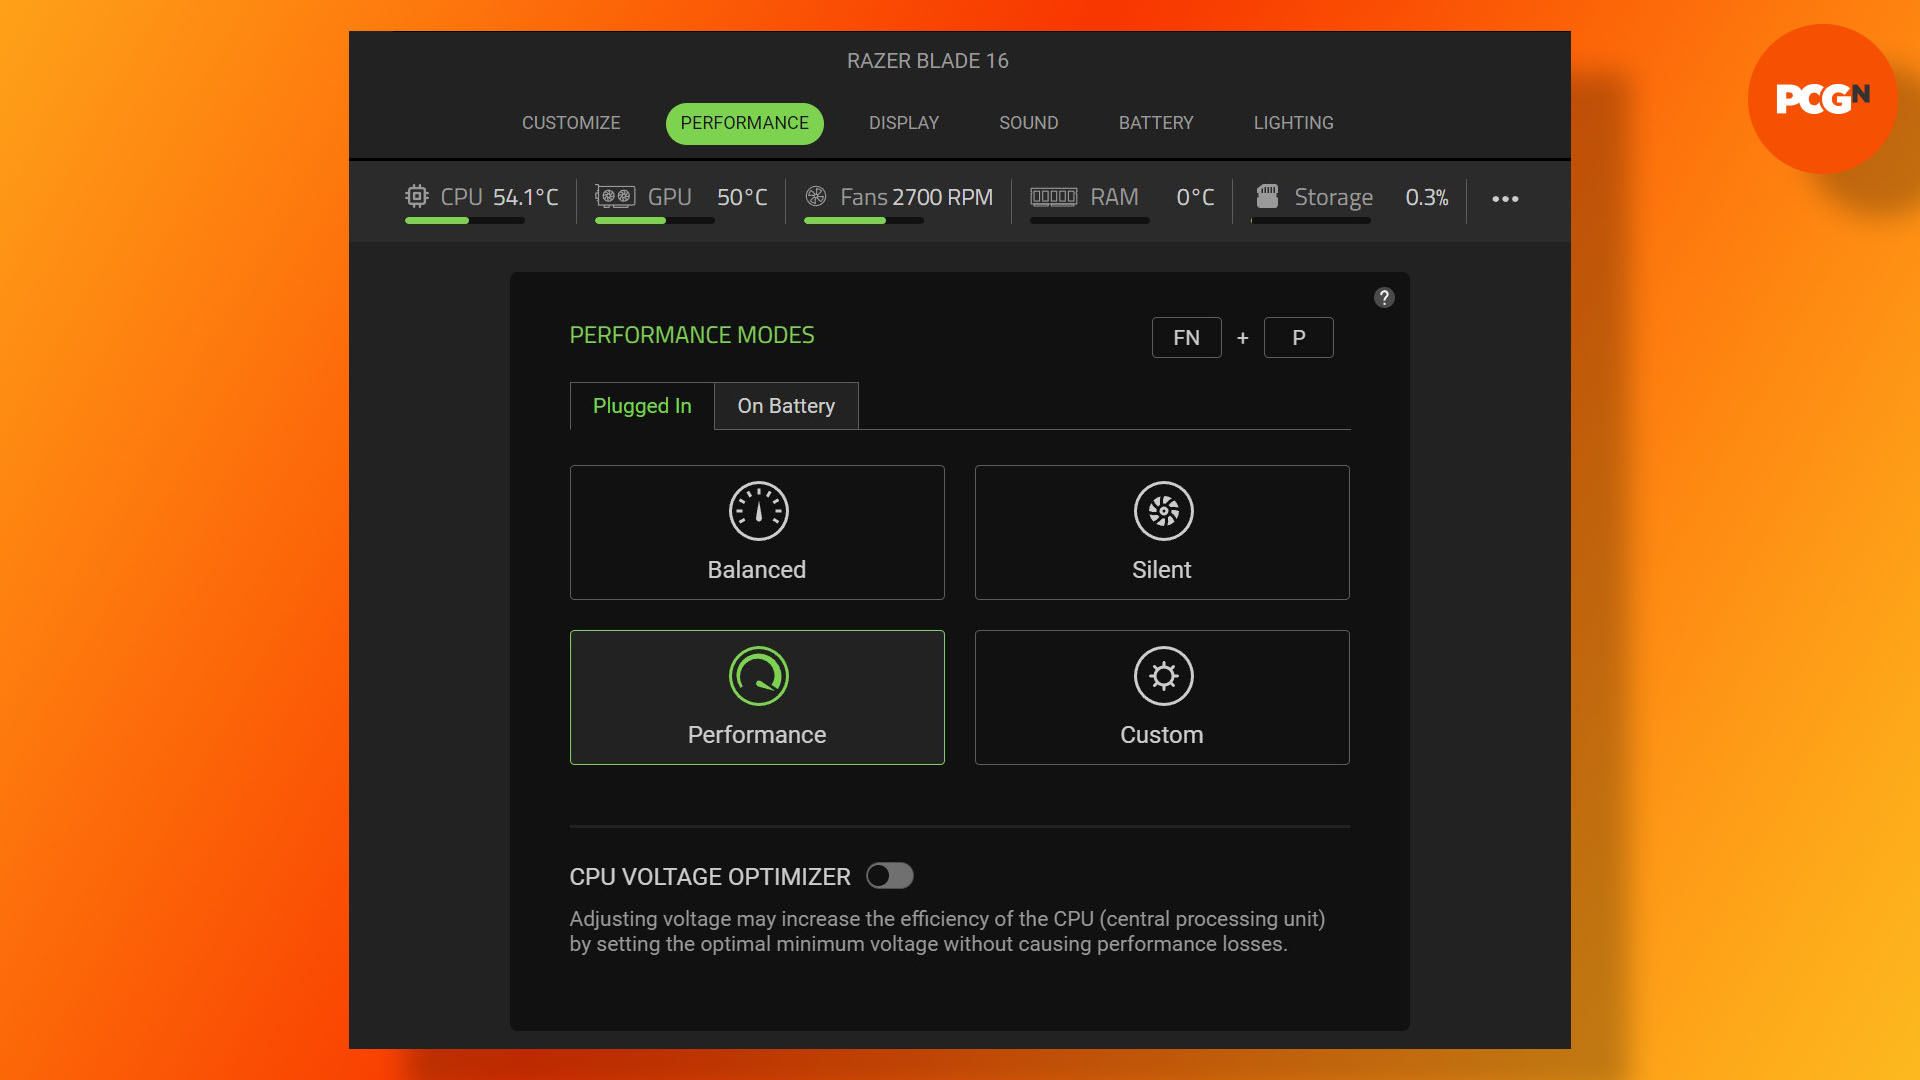Switch to the On Battery sub-tab

(786, 406)
